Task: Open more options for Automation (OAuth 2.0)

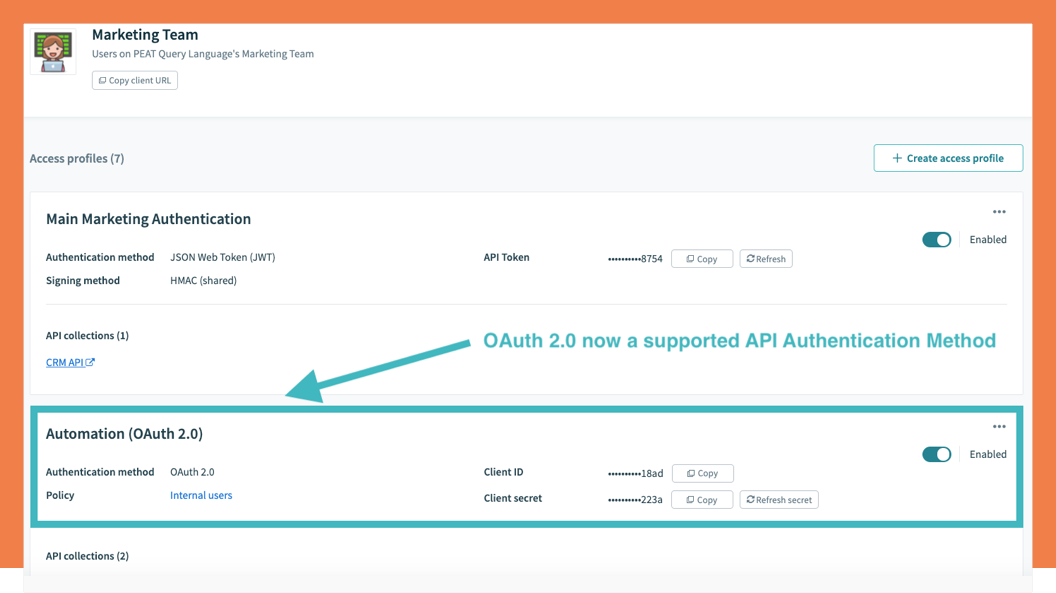Action: pyautogui.click(x=998, y=427)
